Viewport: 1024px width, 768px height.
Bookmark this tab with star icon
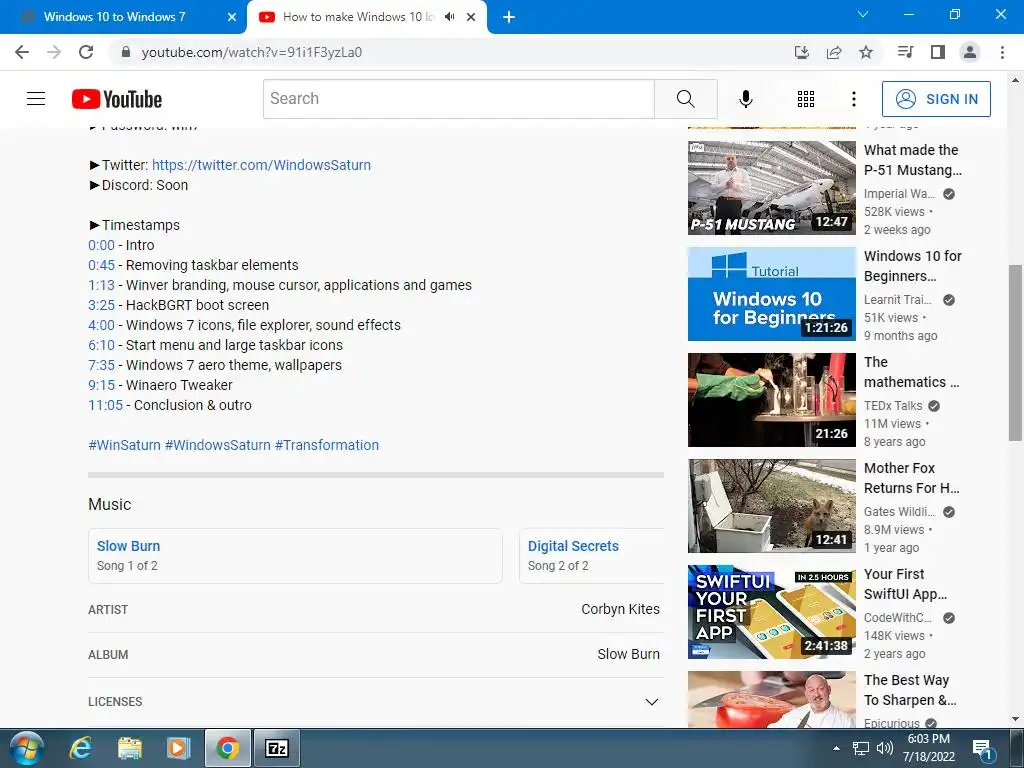click(x=866, y=52)
